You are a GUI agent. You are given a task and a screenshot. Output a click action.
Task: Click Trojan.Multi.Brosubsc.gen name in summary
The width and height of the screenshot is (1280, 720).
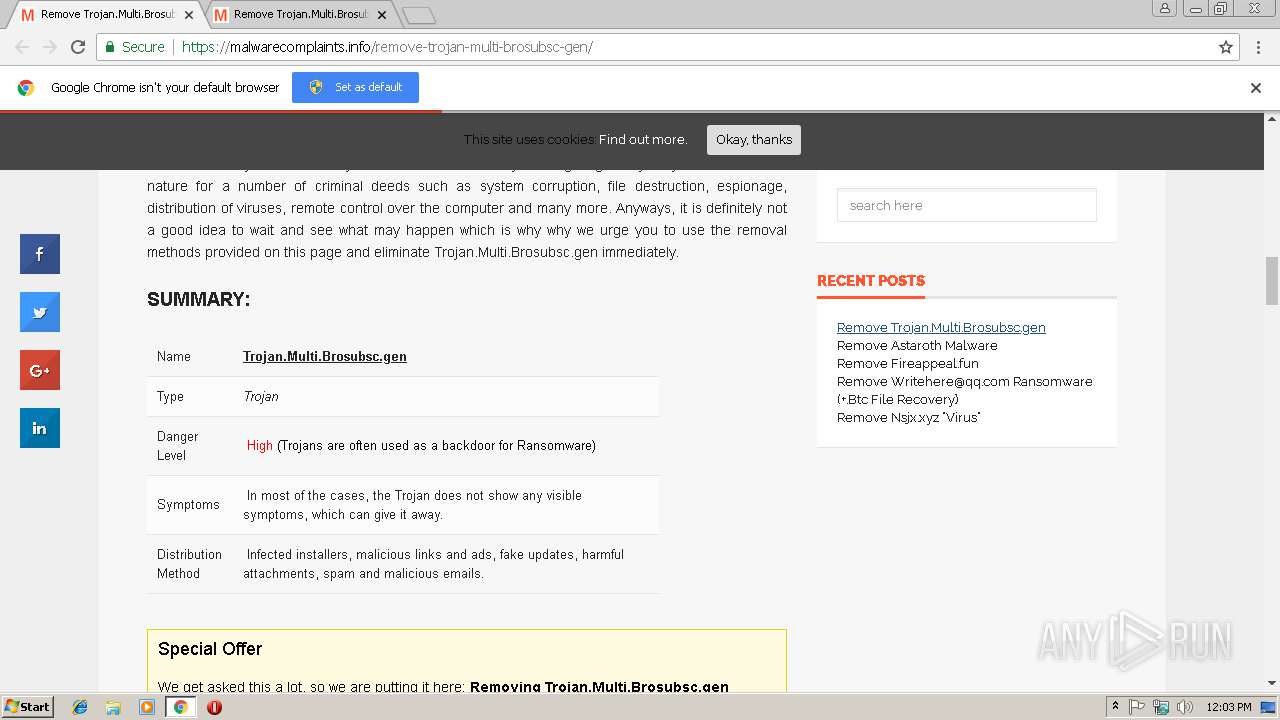click(325, 356)
